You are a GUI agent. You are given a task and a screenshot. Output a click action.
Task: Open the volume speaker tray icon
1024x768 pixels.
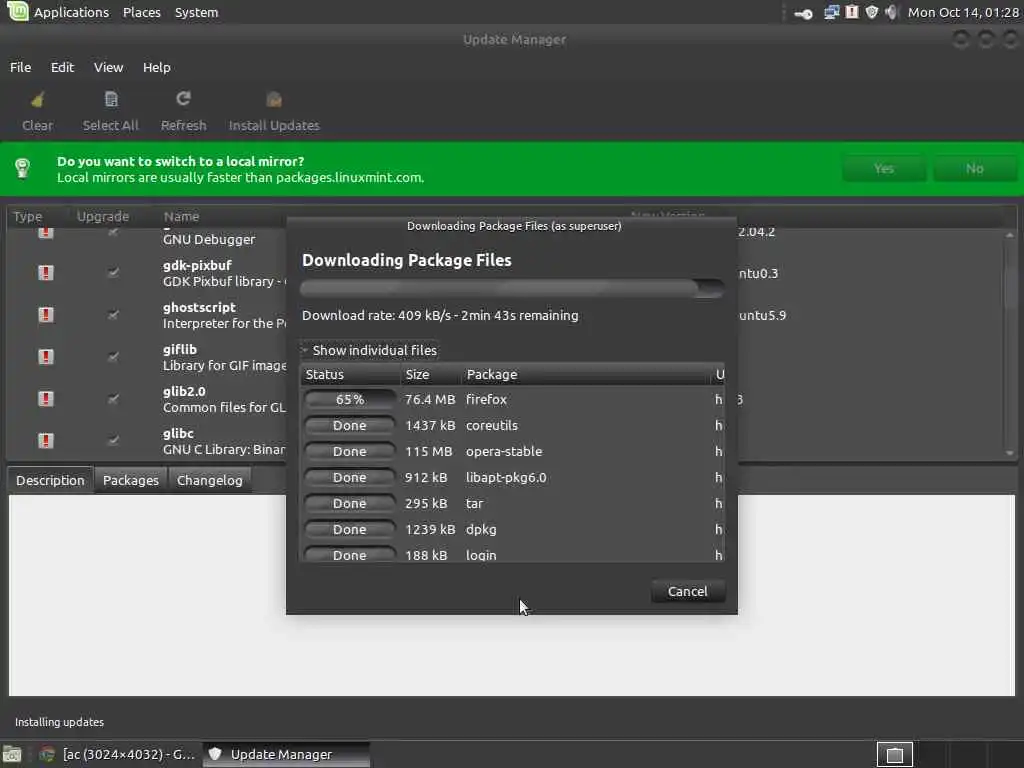891,12
